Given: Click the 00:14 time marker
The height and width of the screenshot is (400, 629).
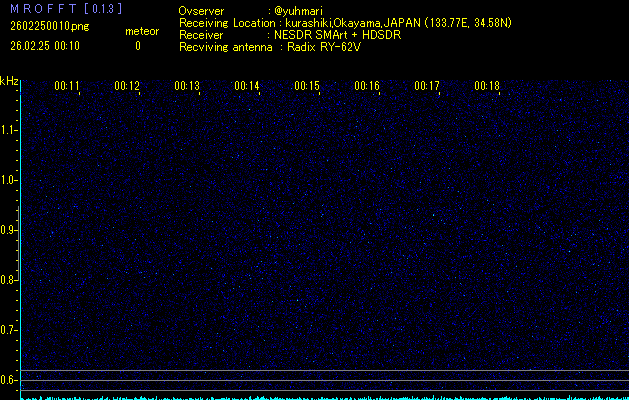Looking at the screenshot, I should point(247,86).
